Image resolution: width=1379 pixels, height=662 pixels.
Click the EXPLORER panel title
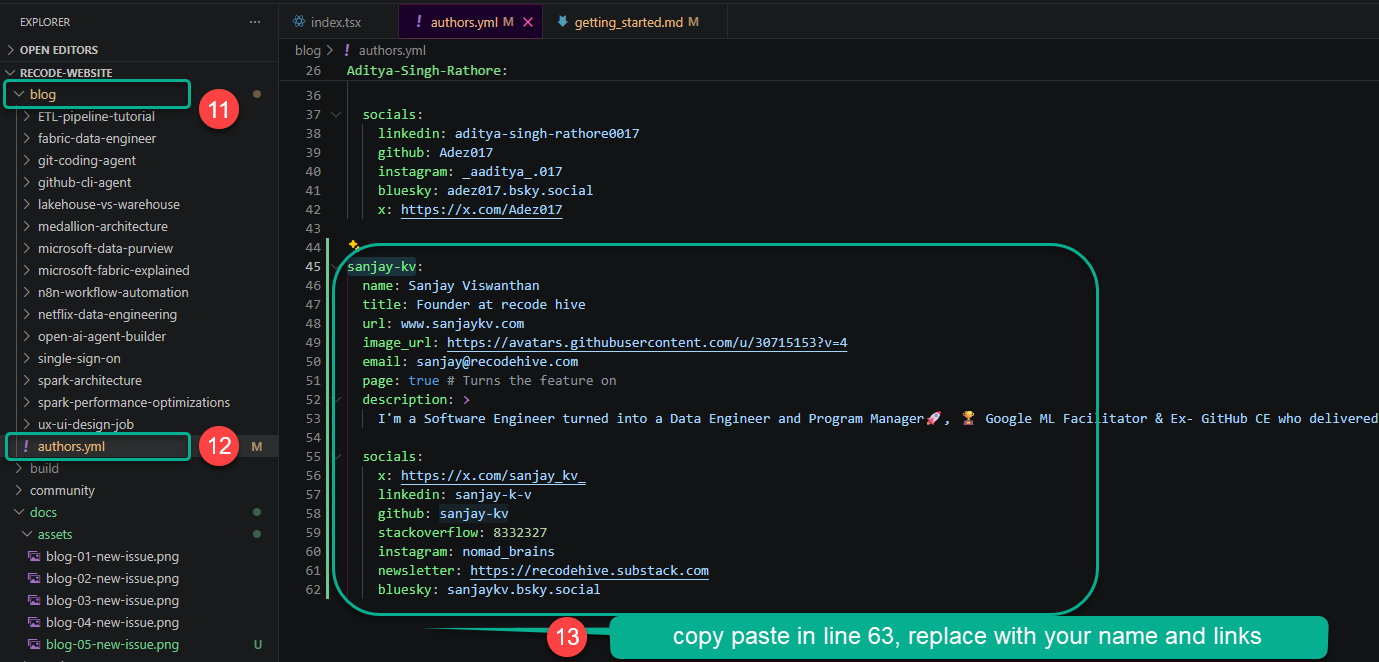tap(45, 22)
